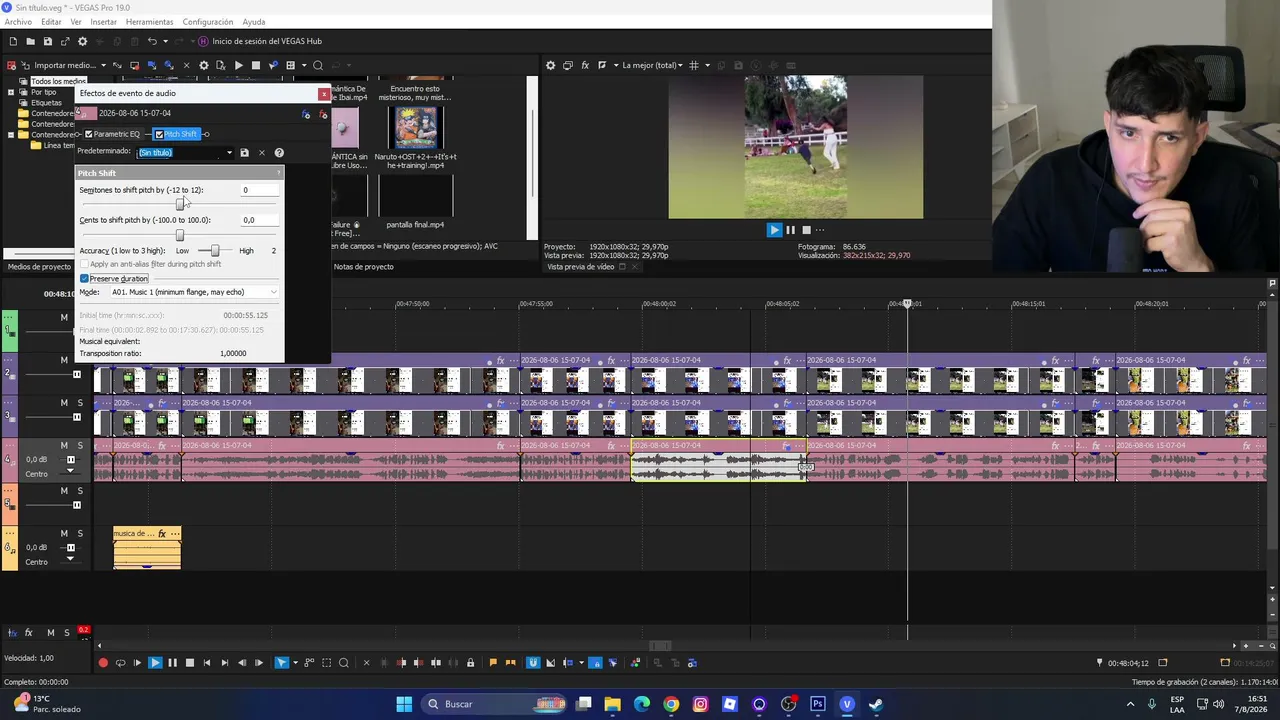Open the overlays grid dropdown arrow in preview
The image size is (1280, 720).
pos(707,65)
